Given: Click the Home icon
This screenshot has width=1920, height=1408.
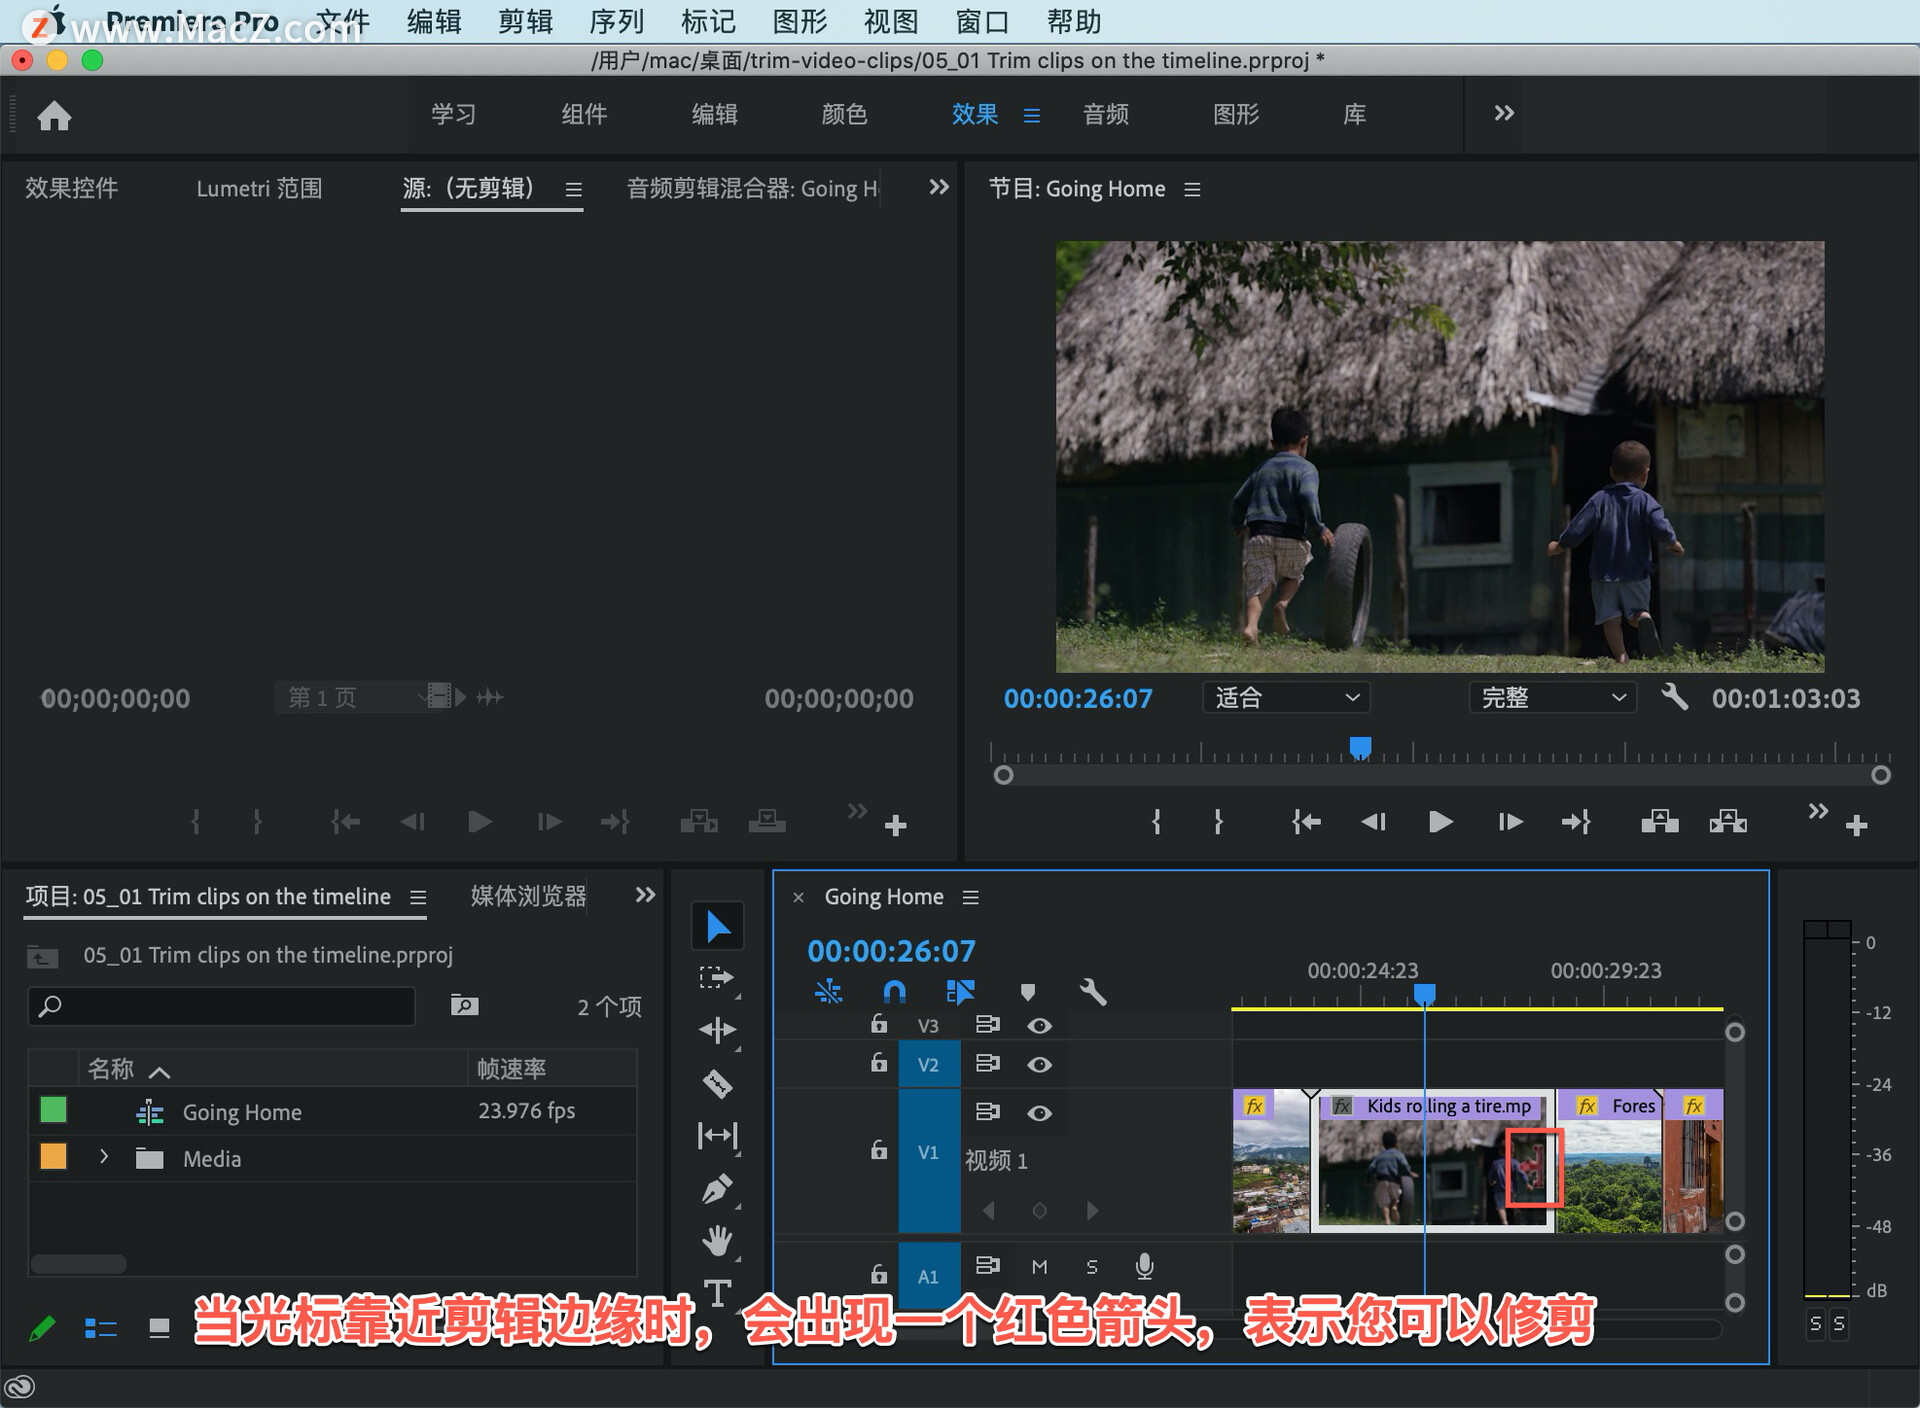Looking at the screenshot, I should (x=54, y=116).
